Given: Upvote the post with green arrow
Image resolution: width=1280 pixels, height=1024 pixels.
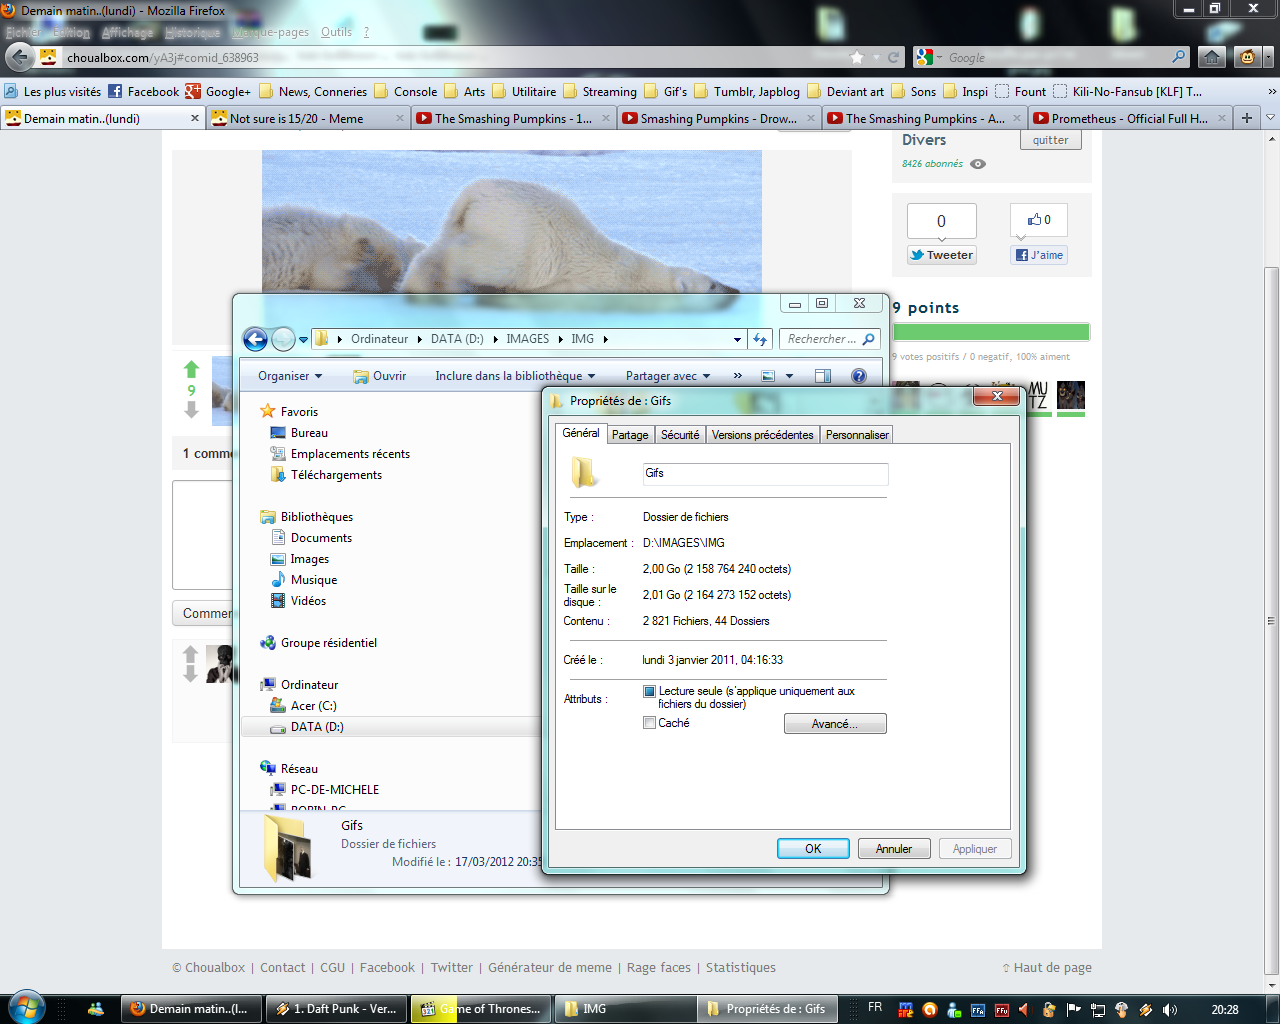Looking at the screenshot, I should click(x=191, y=370).
